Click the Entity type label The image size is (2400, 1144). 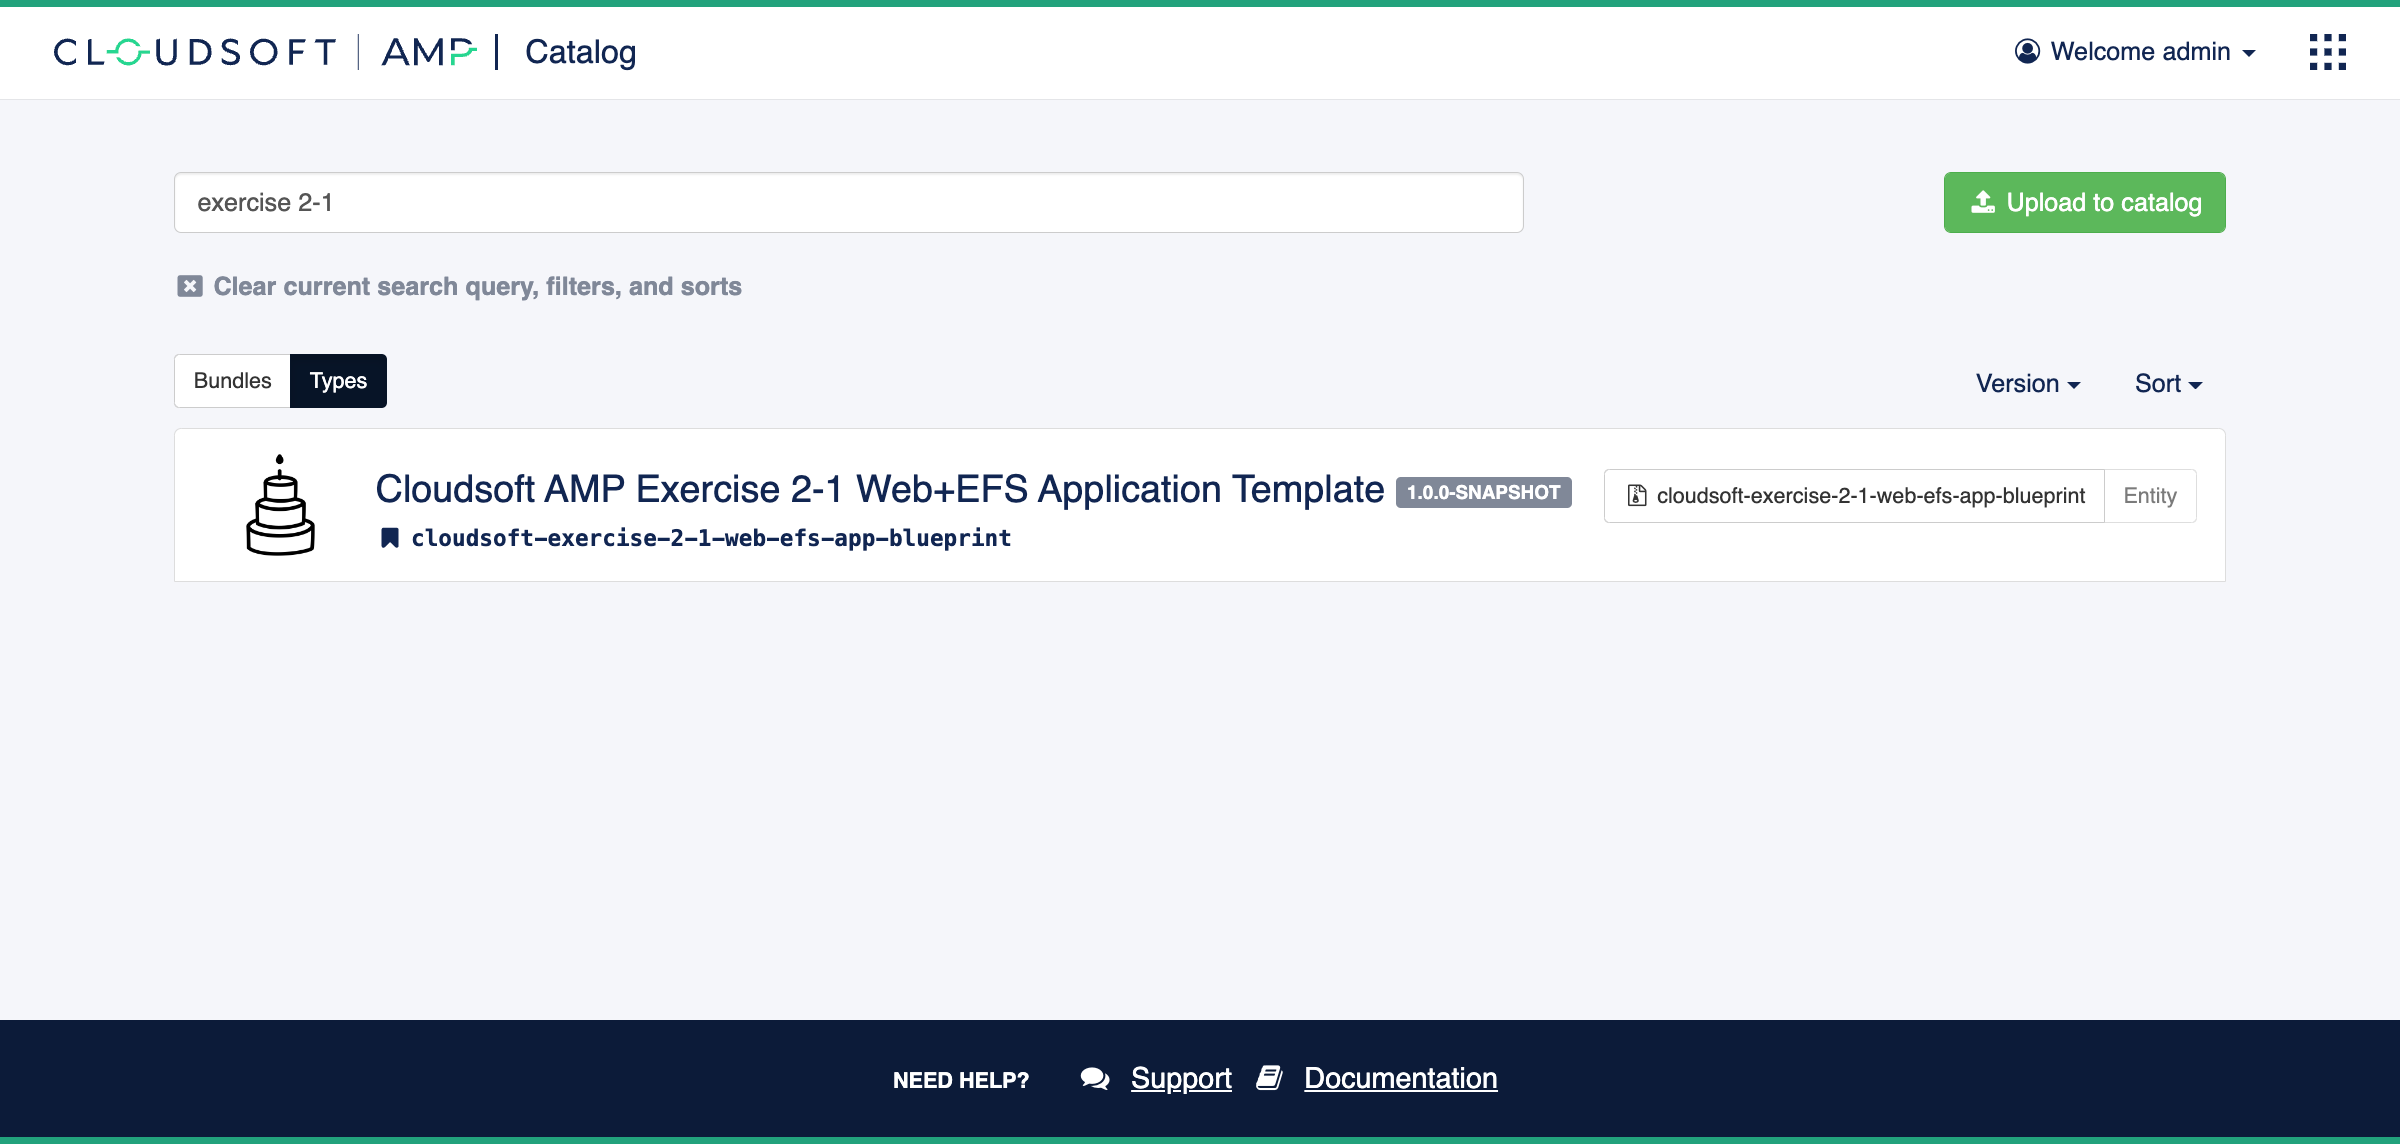(x=2150, y=496)
